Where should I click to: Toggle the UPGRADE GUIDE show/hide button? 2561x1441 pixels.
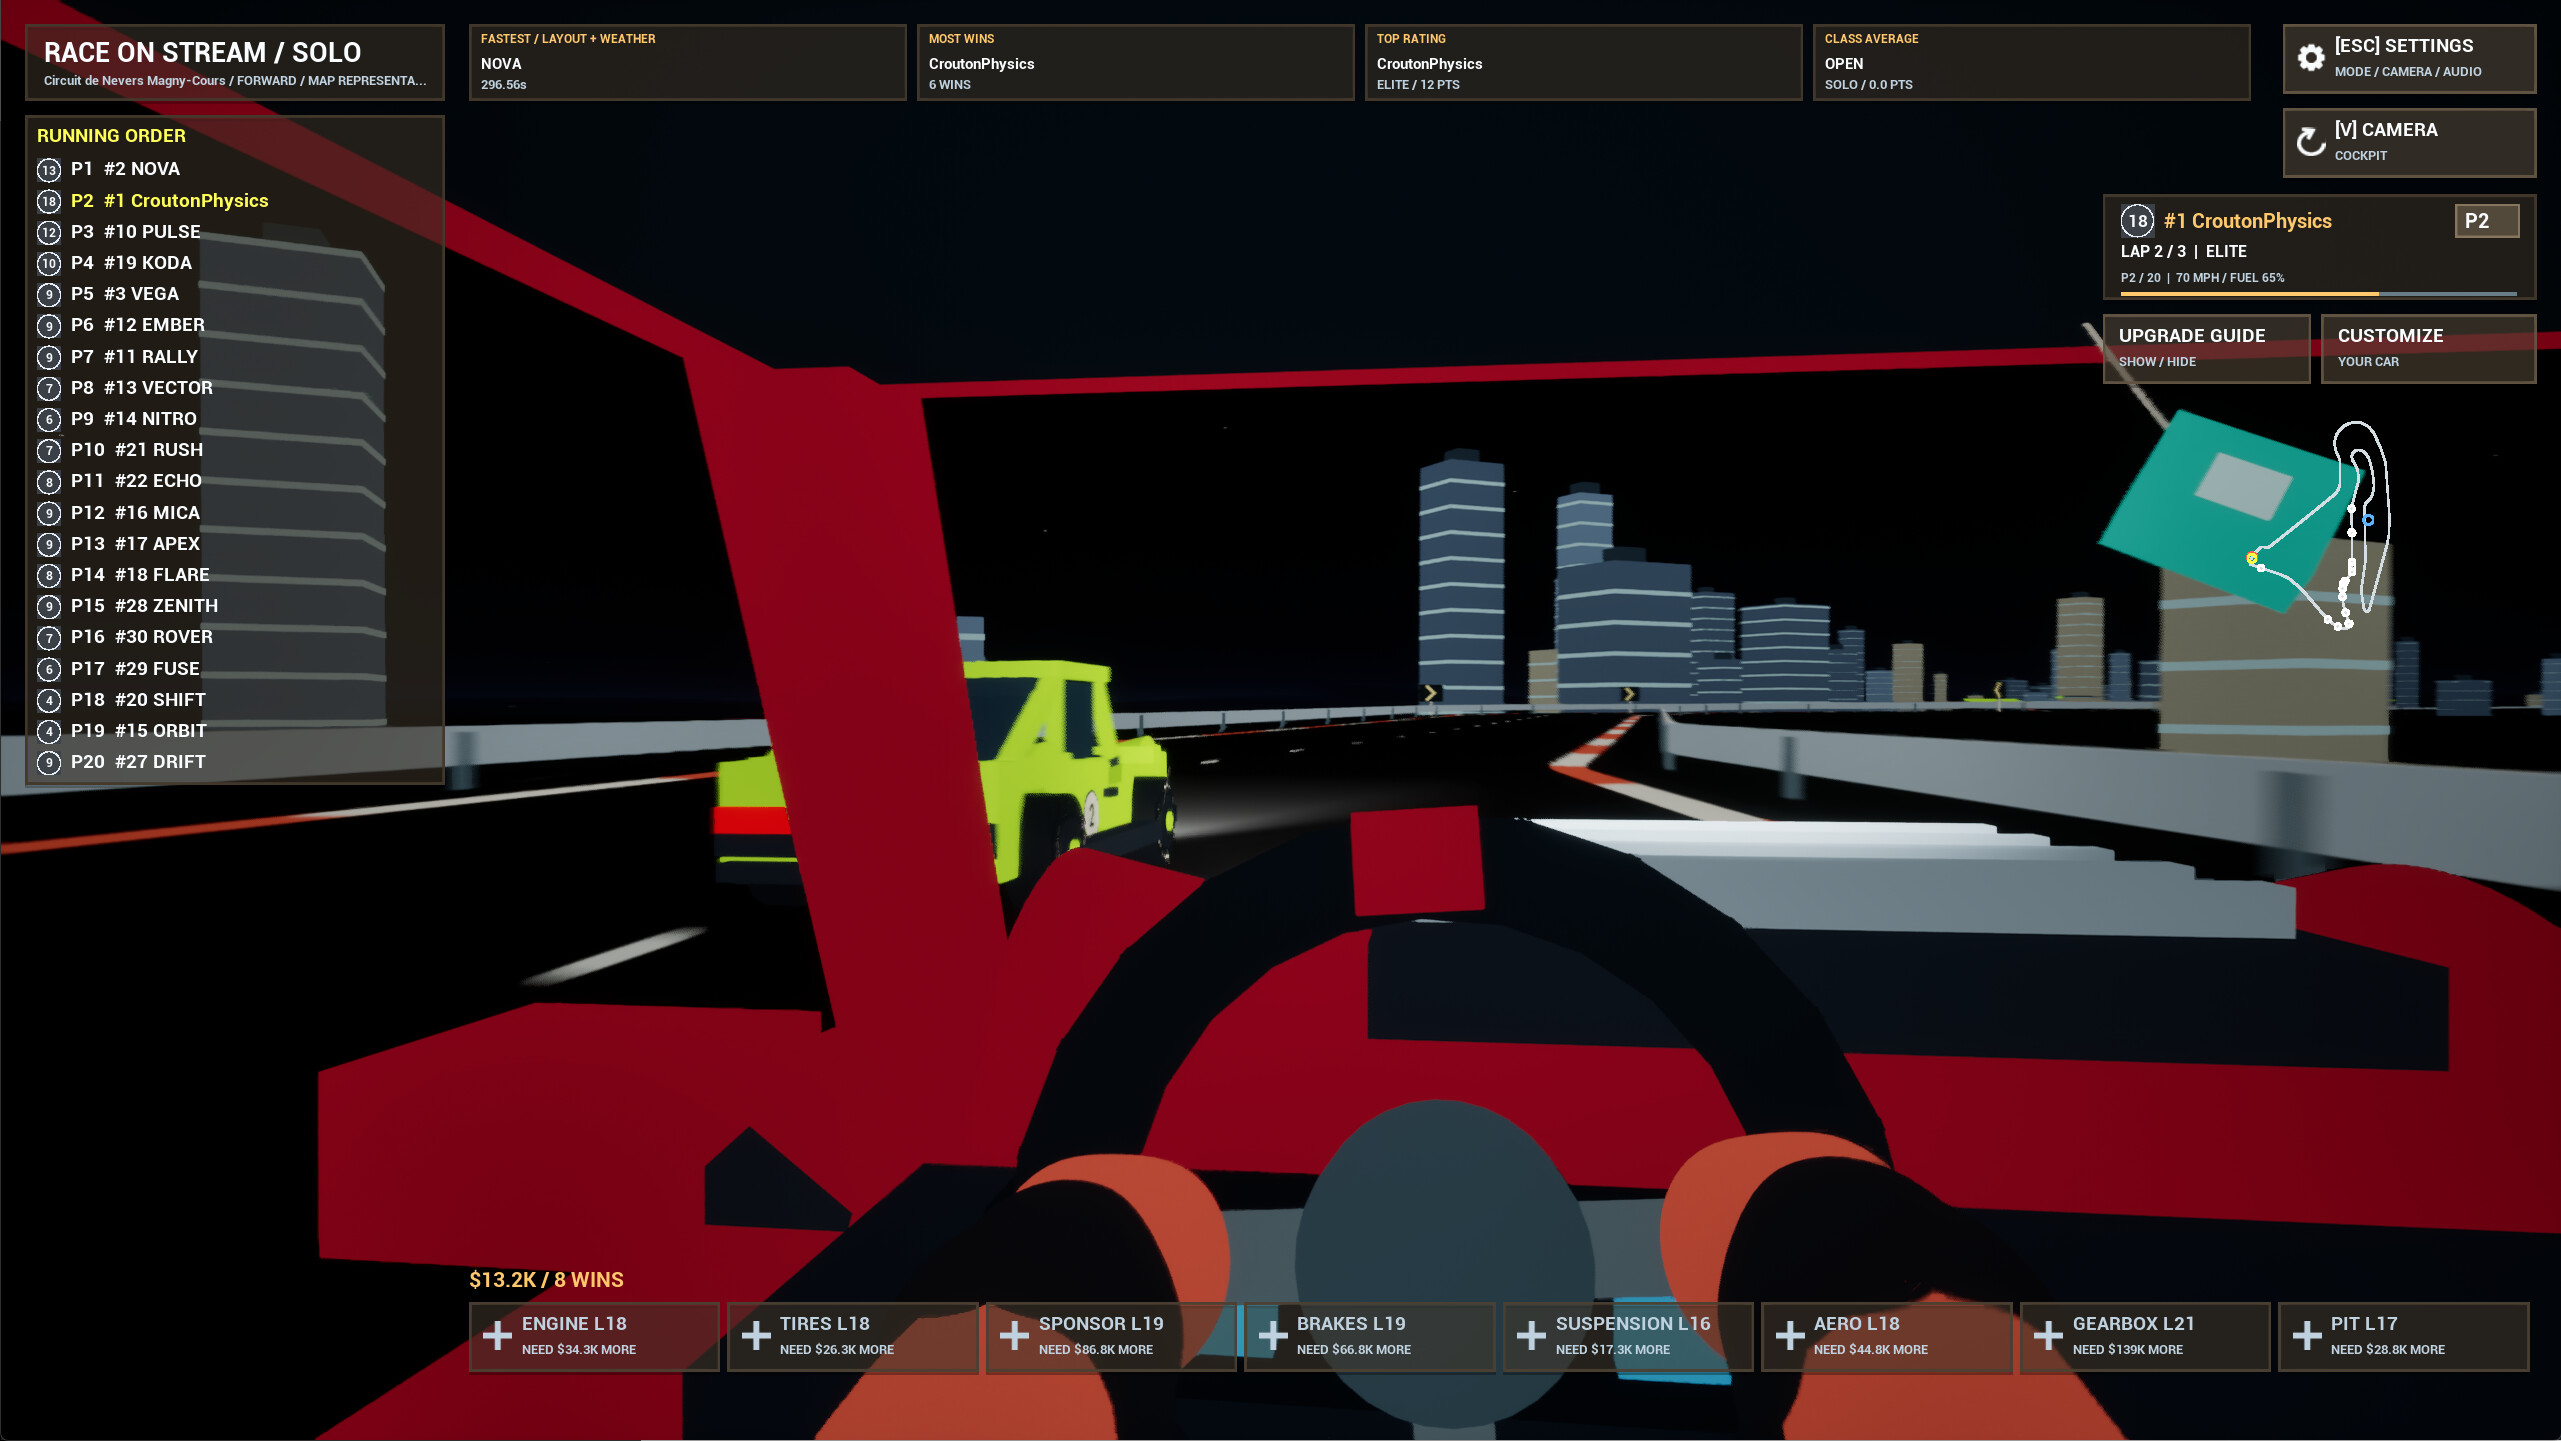pos(2206,348)
